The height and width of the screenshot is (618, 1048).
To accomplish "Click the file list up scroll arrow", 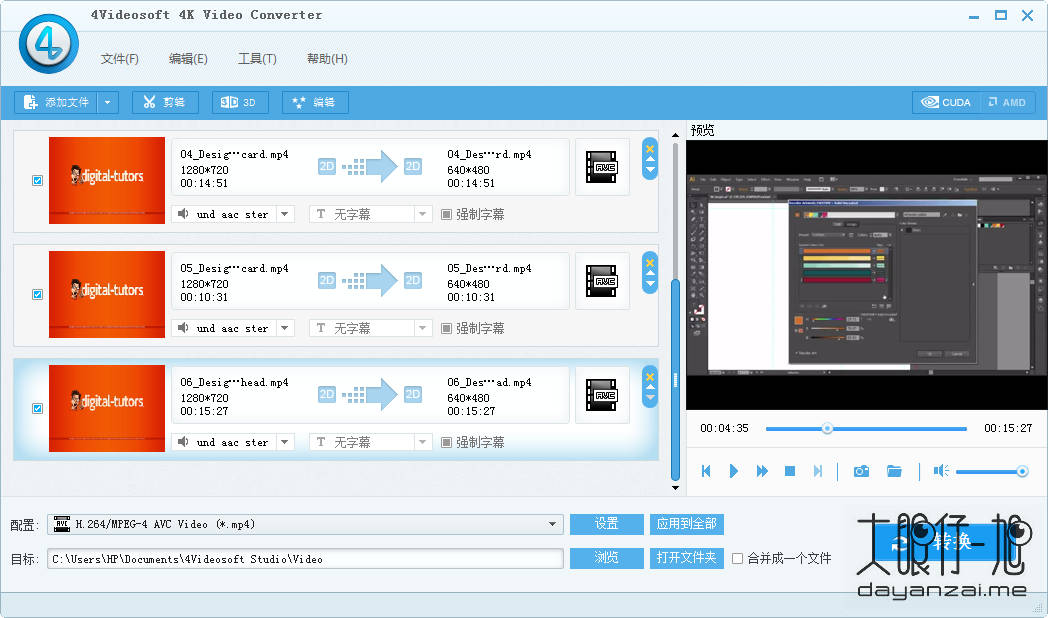I will click(675, 135).
